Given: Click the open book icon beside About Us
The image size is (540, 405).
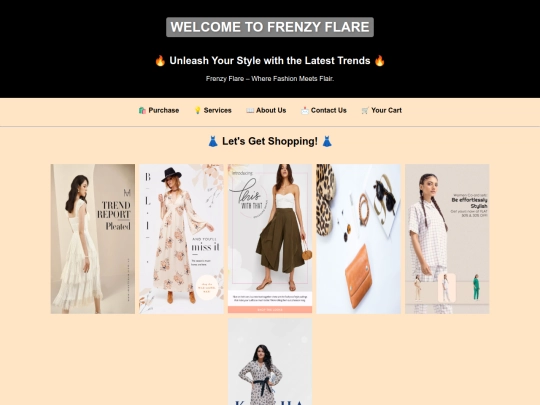Looking at the screenshot, I should 250,111.
